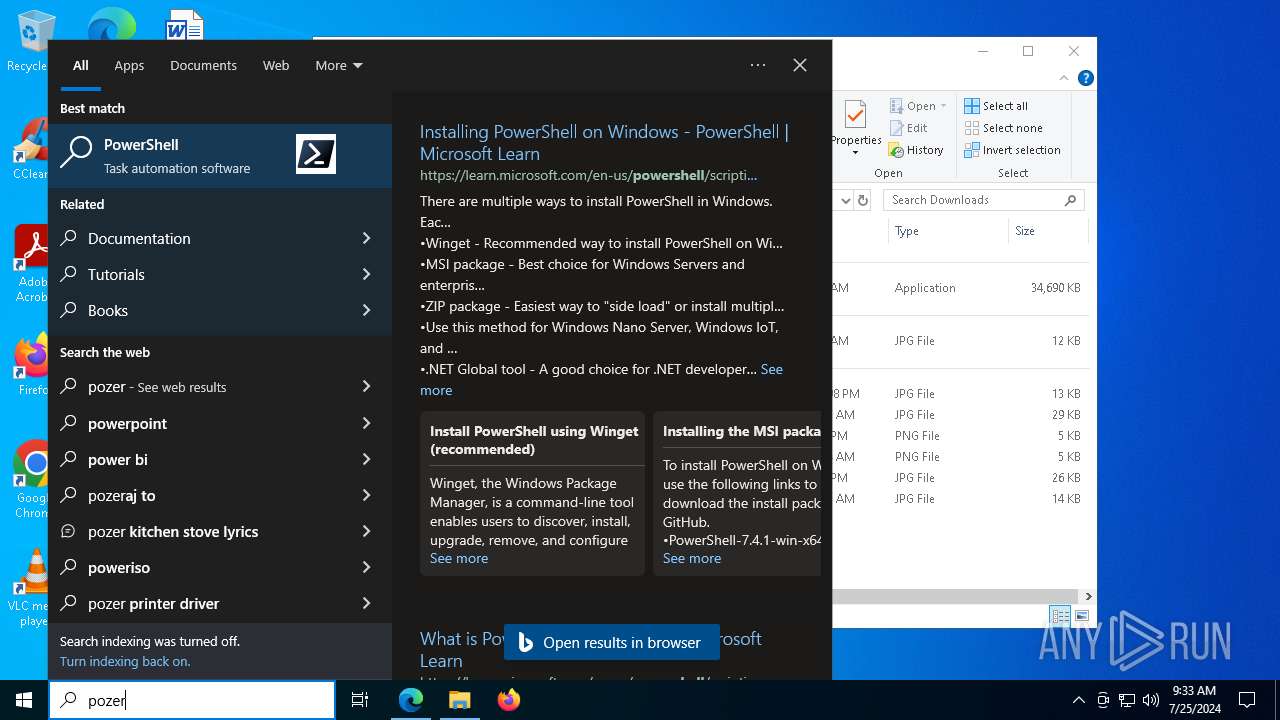This screenshot has height=720, width=1280.
Task: Click Open results in browser button
Action: 612,643
